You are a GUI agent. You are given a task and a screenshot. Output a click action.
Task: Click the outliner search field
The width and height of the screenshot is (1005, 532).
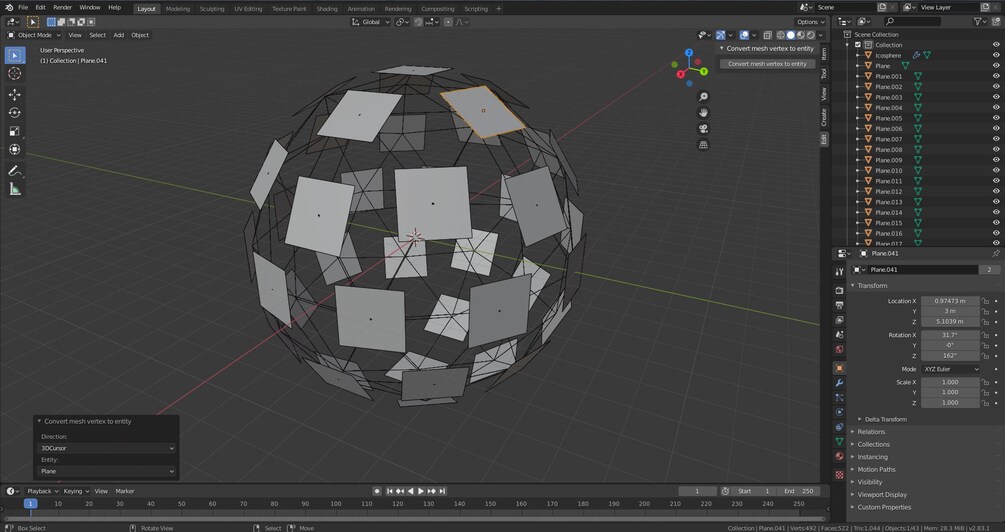pyautogui.click(x=913, y=22)
